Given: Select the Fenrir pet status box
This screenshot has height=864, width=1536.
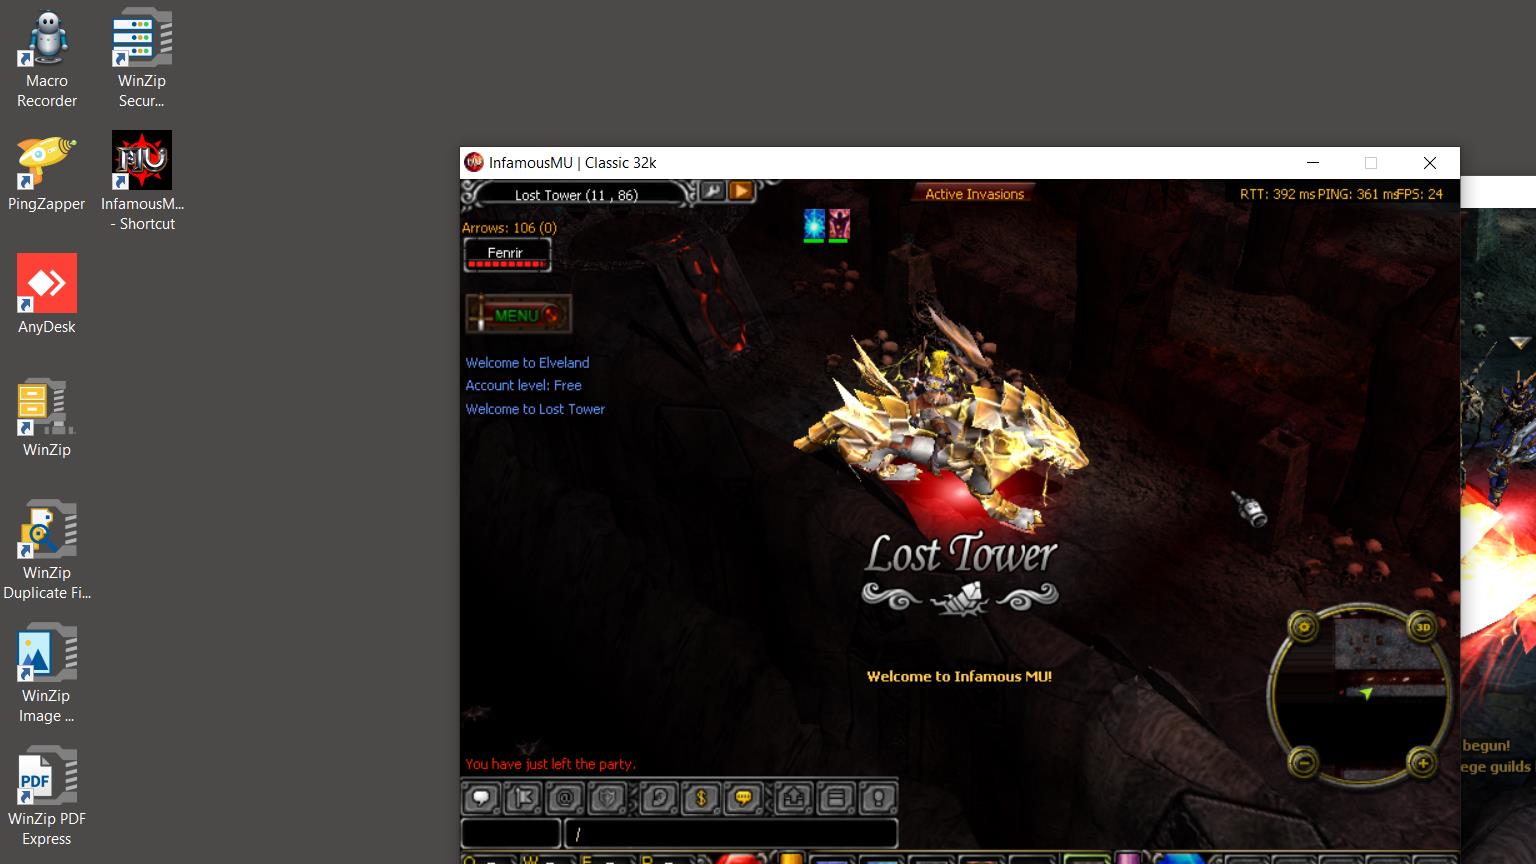Looking at the screenshot, I should [507, 256].
